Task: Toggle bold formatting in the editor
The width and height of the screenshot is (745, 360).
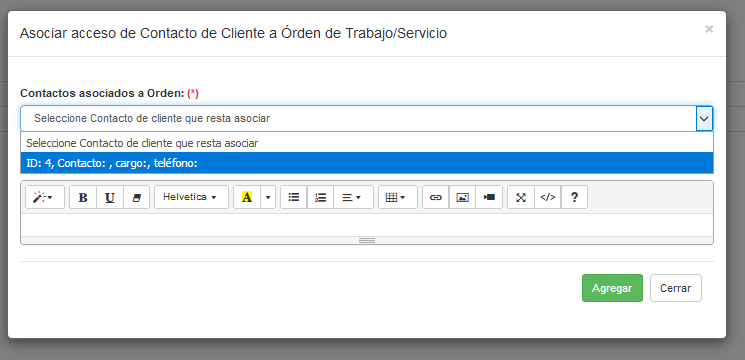Action: [83, 197]
